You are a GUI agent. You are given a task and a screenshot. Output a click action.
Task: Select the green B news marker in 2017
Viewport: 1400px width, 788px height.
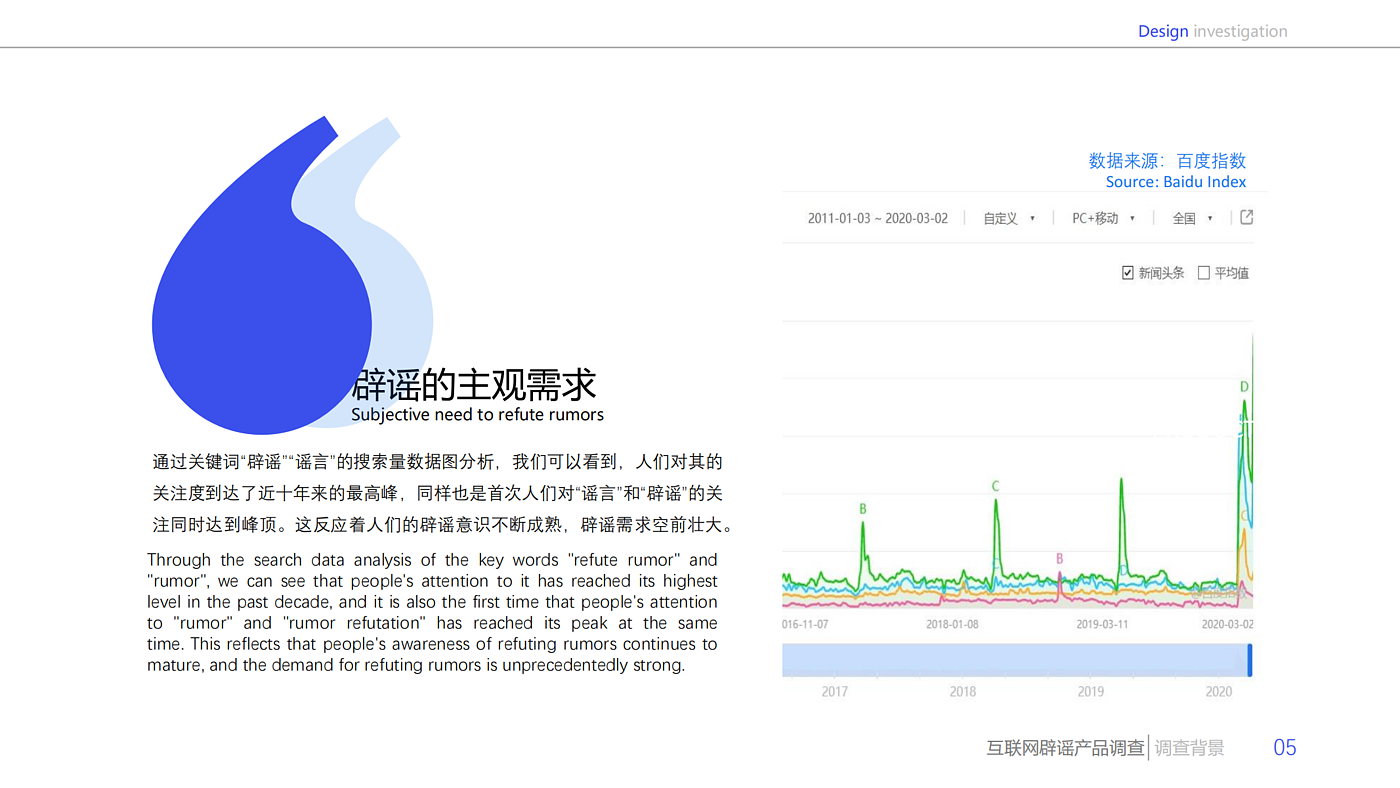863,509
